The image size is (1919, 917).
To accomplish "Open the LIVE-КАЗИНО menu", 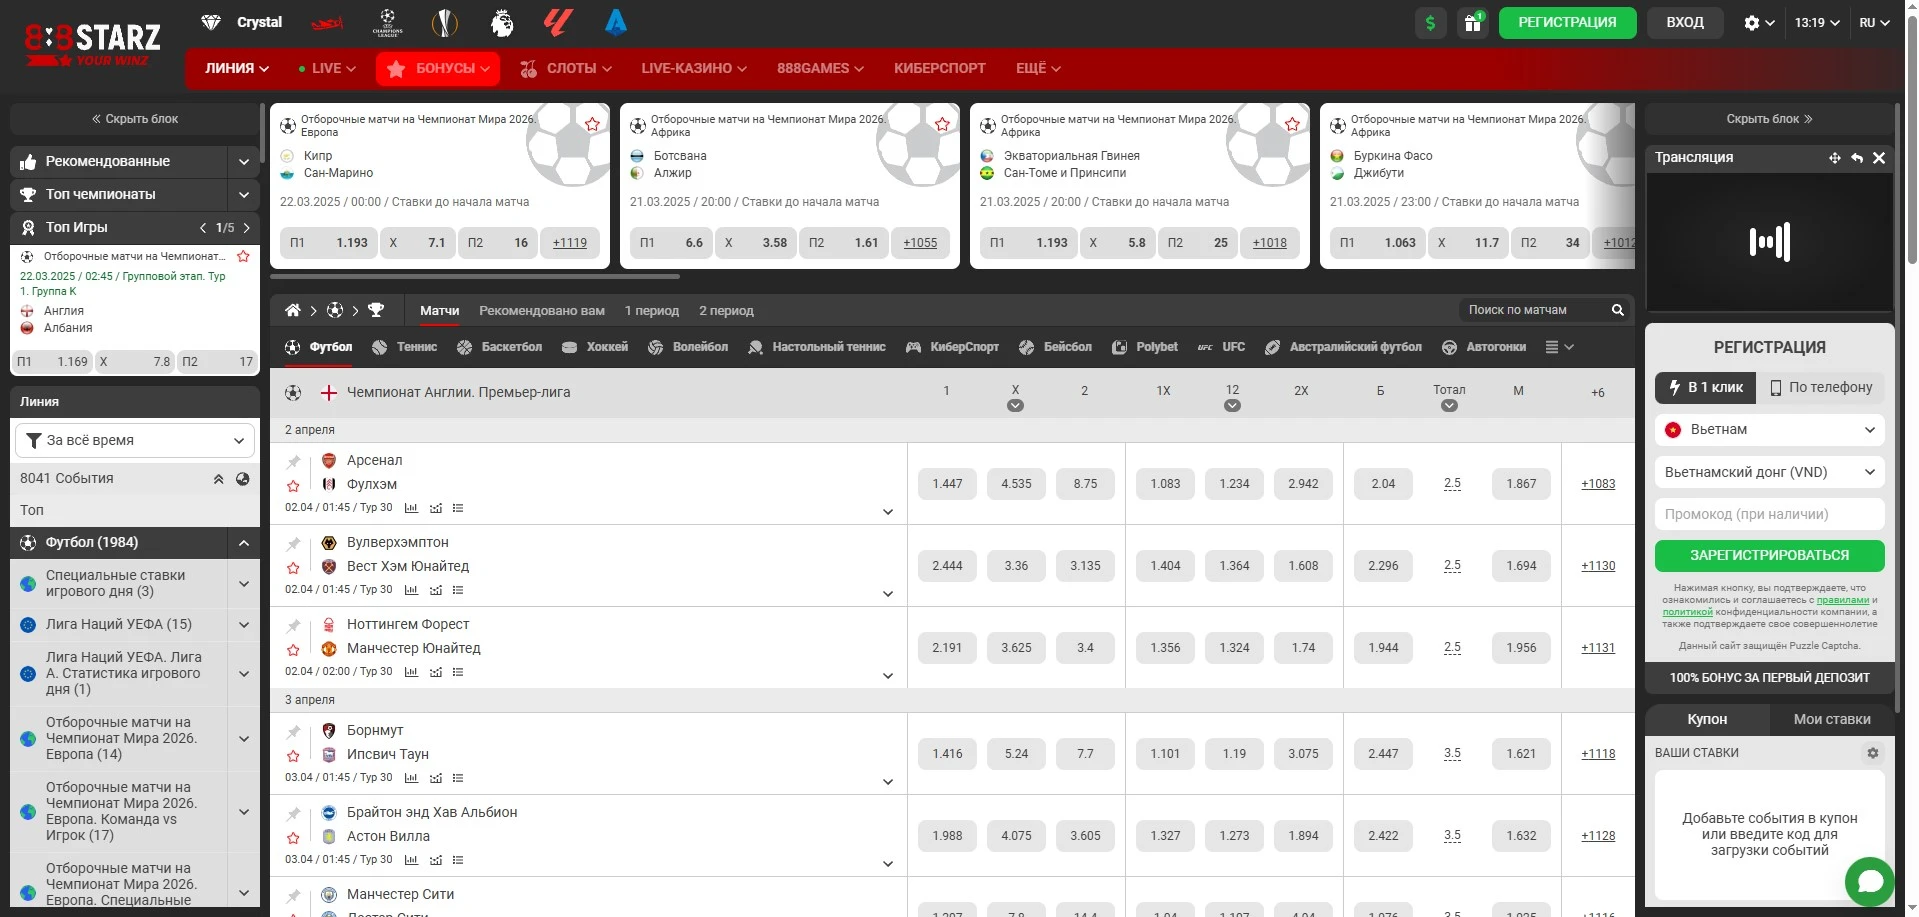I will [694, 68].
